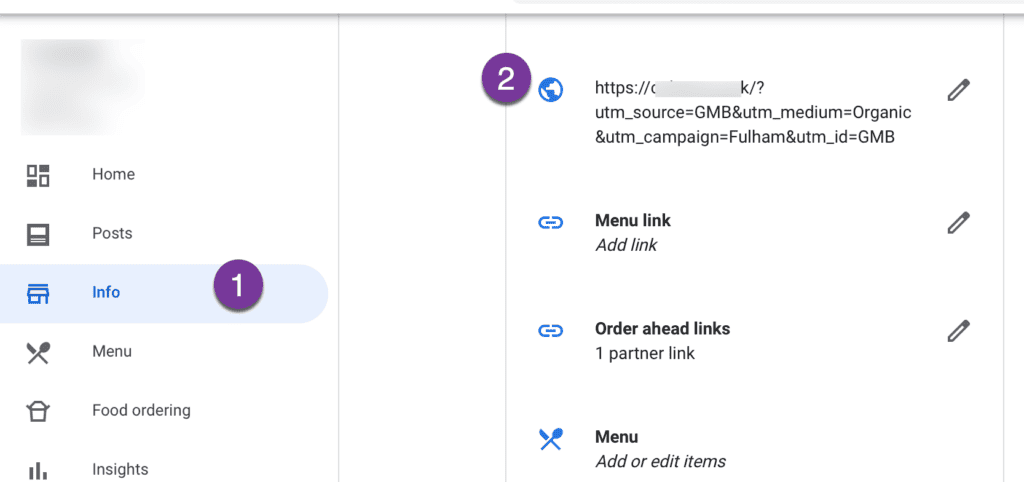Screen dimensions: 1024x482
Task: Click the Menu link chain icon
Action: tap(551, 223)
